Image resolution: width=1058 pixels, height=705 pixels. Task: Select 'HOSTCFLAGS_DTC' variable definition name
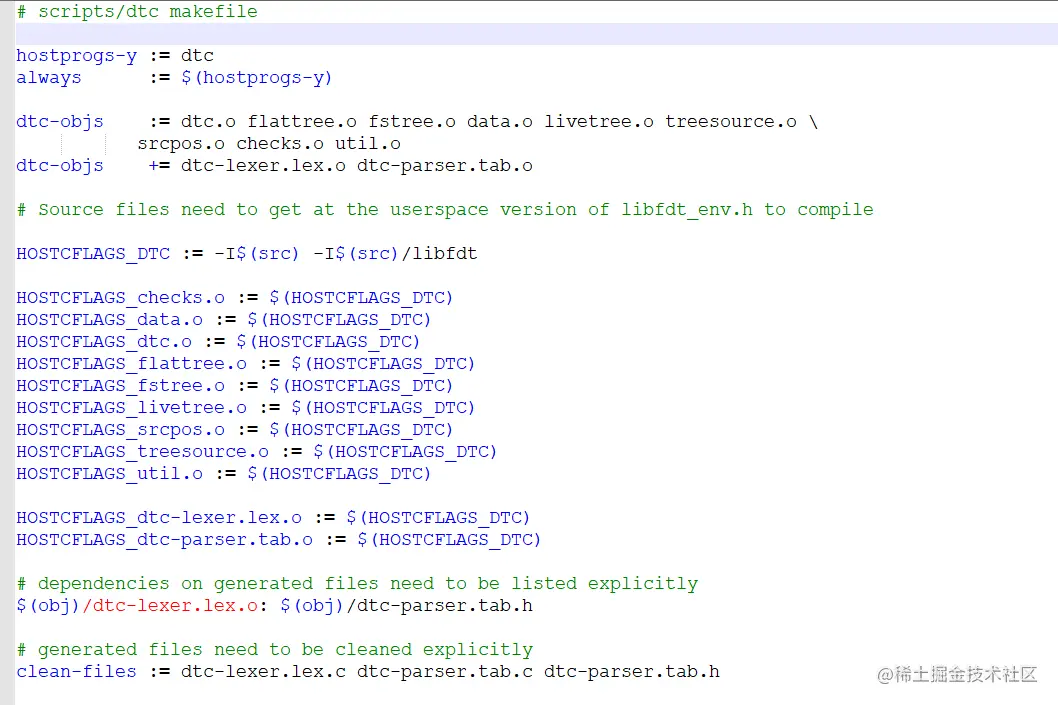point(93,254)
